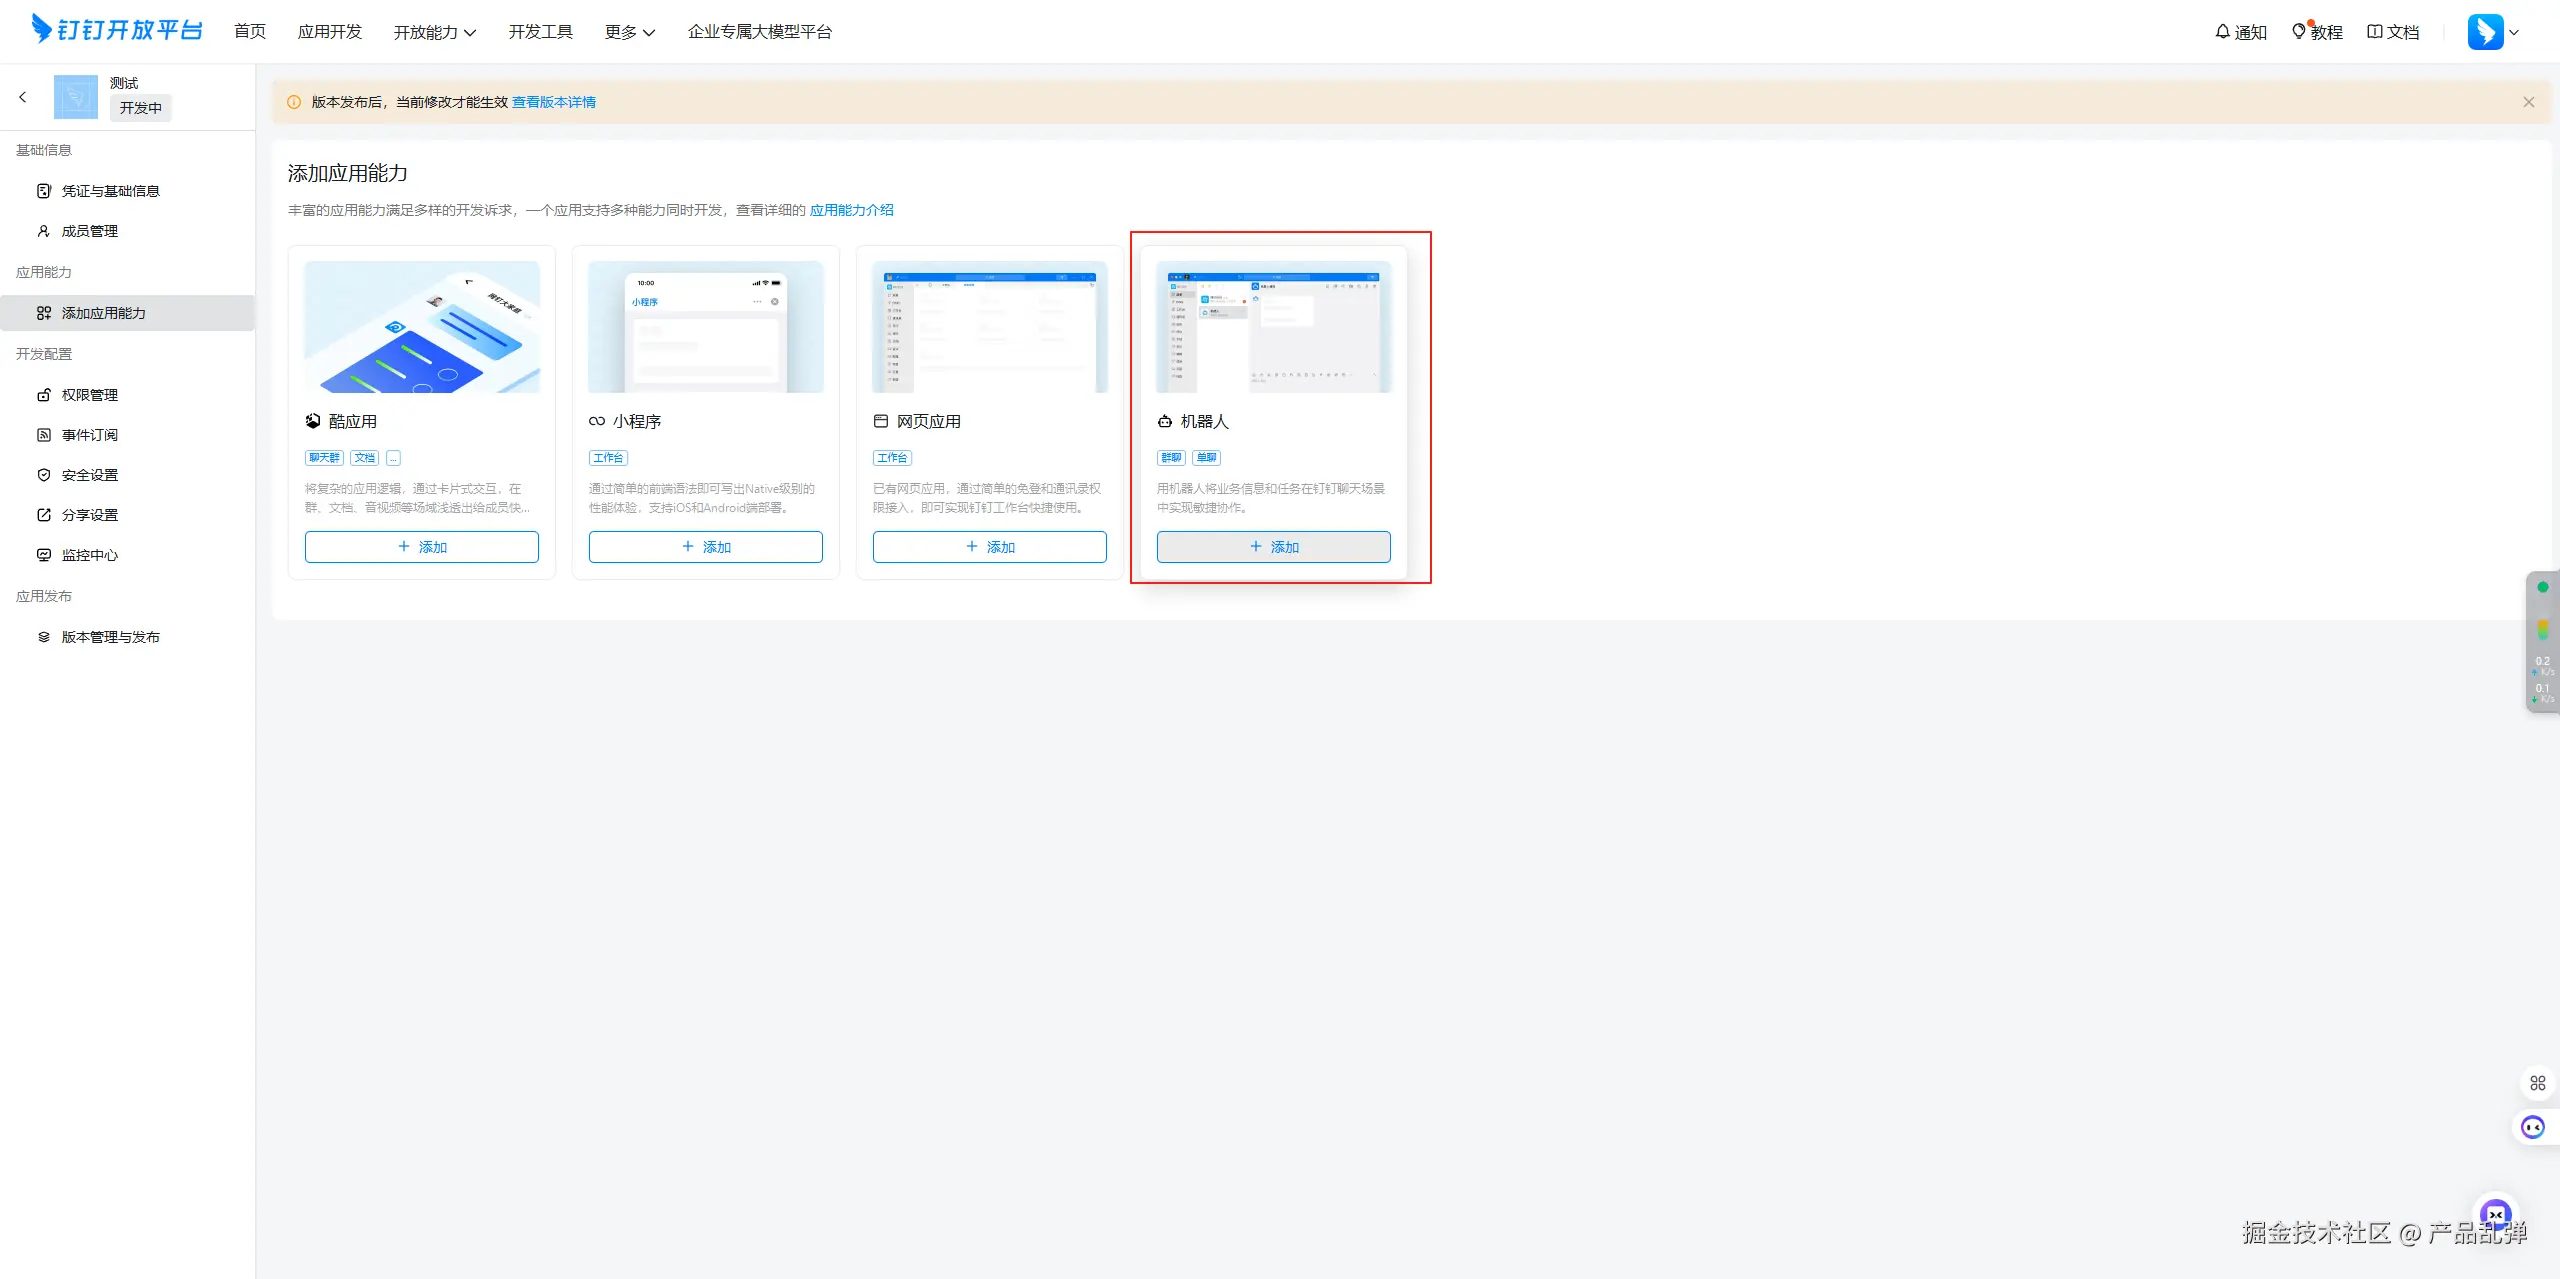Image resolution: width=2560 pixels, height=1279 pixels.
Task: Click the floating grid shortcut icon
Action: click(2537, 1083)
